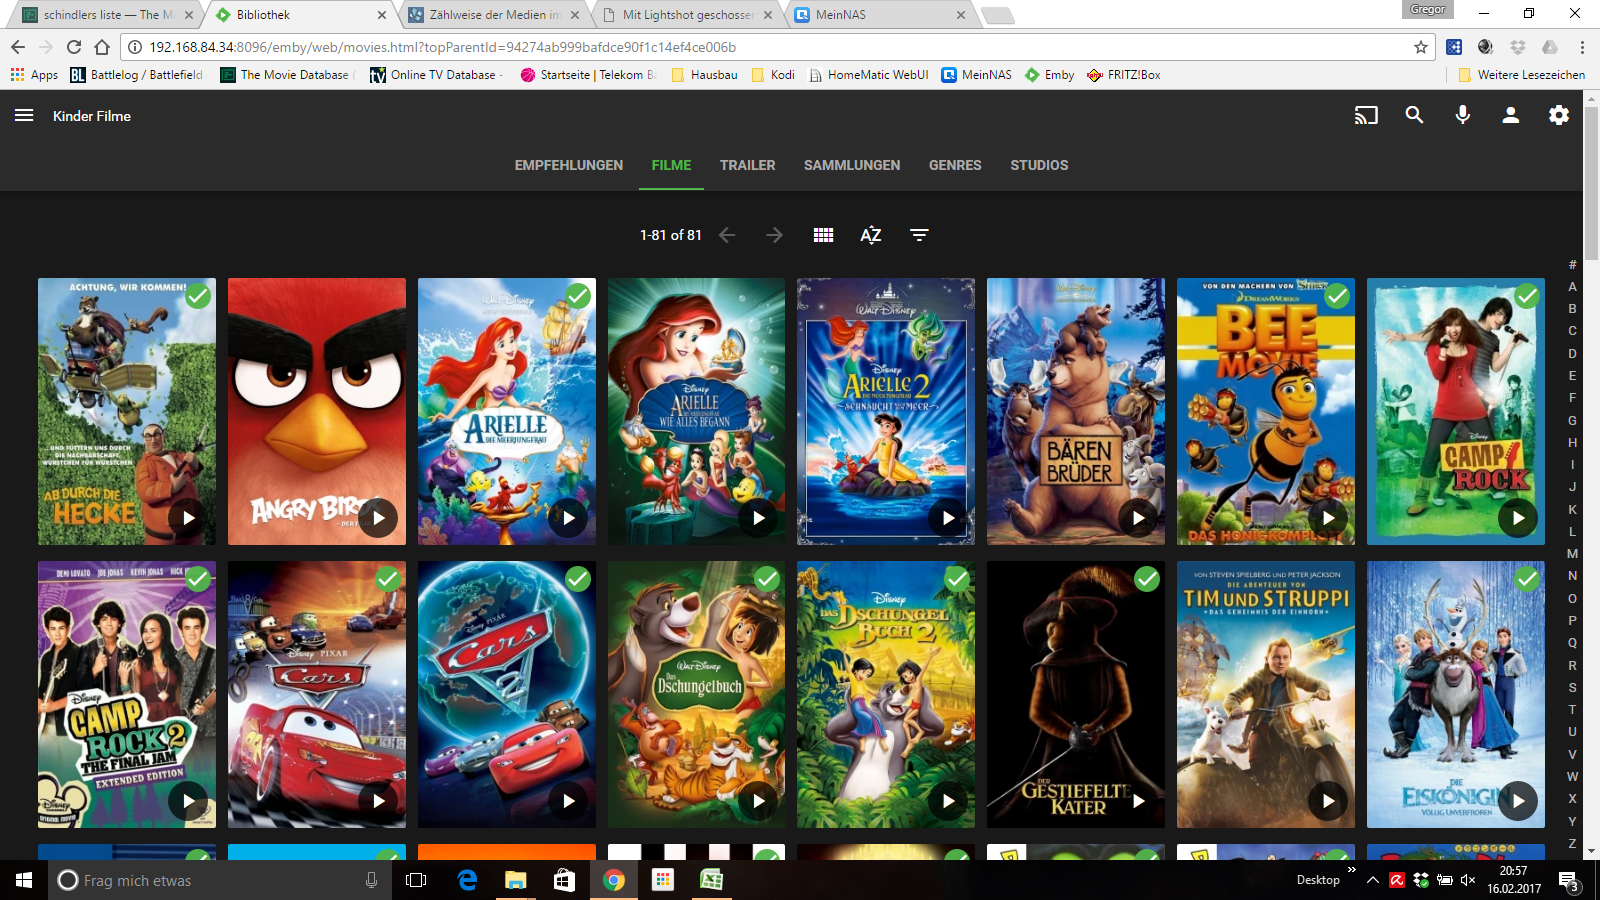Open Emby settings gear icon
The image size is (1600, 900).
coord(1559,115)
